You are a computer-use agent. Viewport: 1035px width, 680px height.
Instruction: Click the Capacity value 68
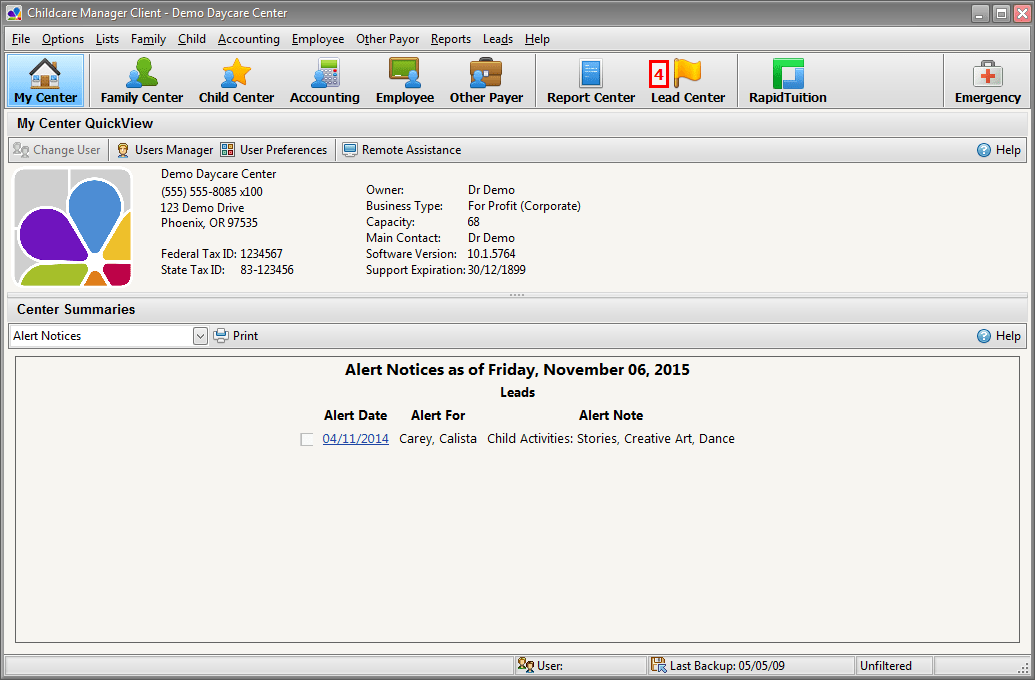pos(473,222)
